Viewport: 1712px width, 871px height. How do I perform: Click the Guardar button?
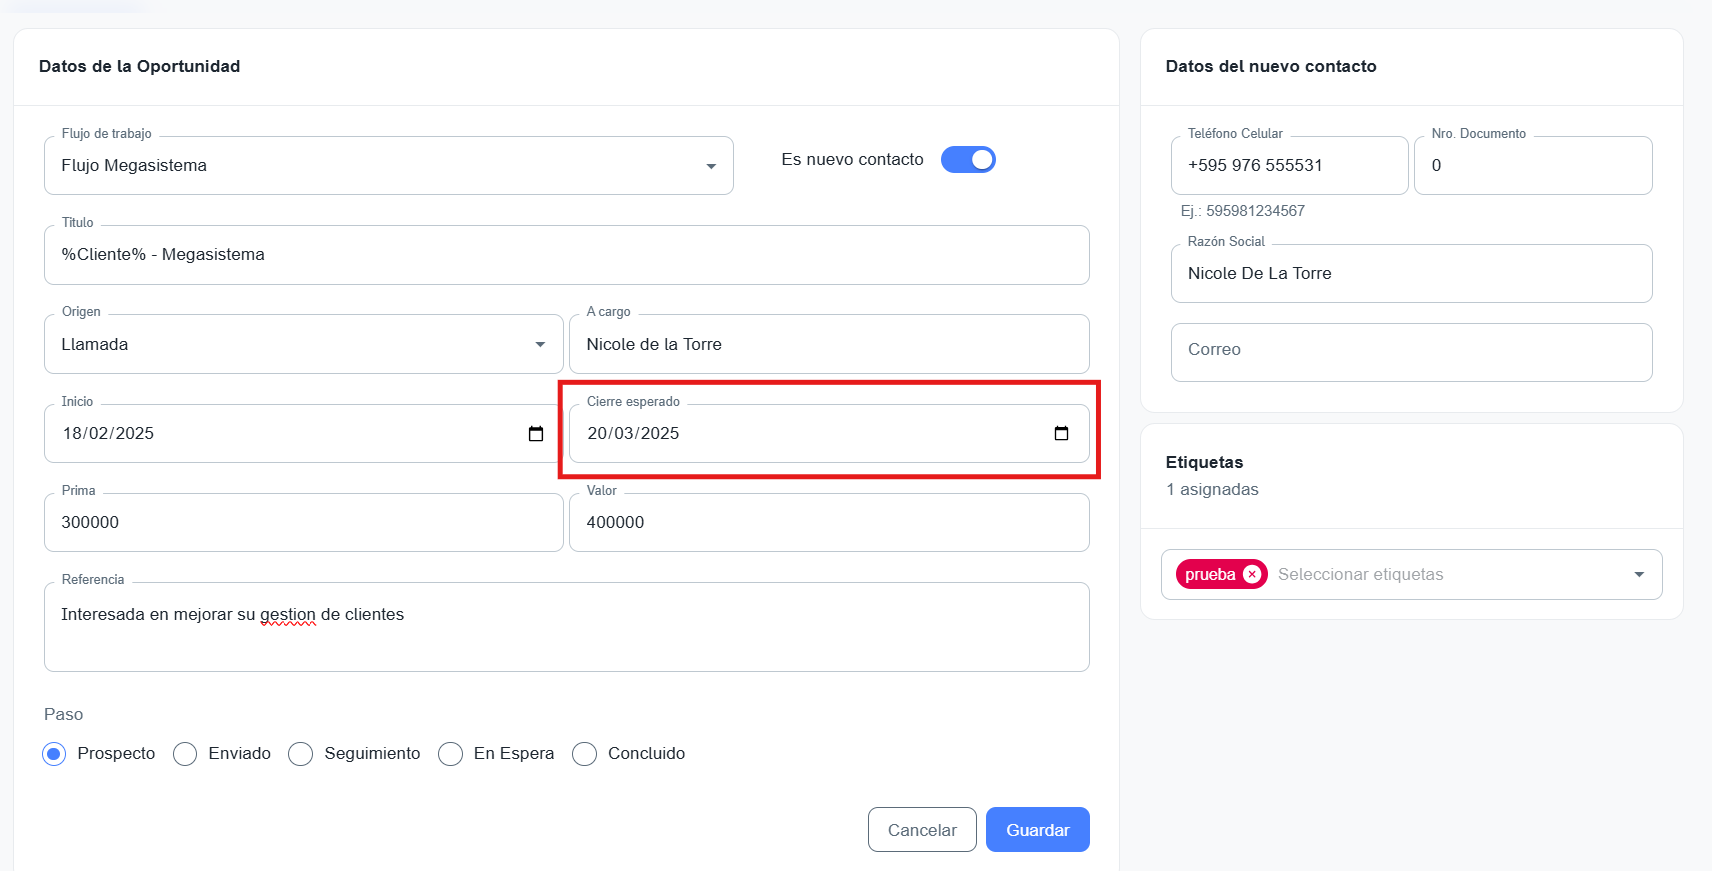coord(1037,830)
